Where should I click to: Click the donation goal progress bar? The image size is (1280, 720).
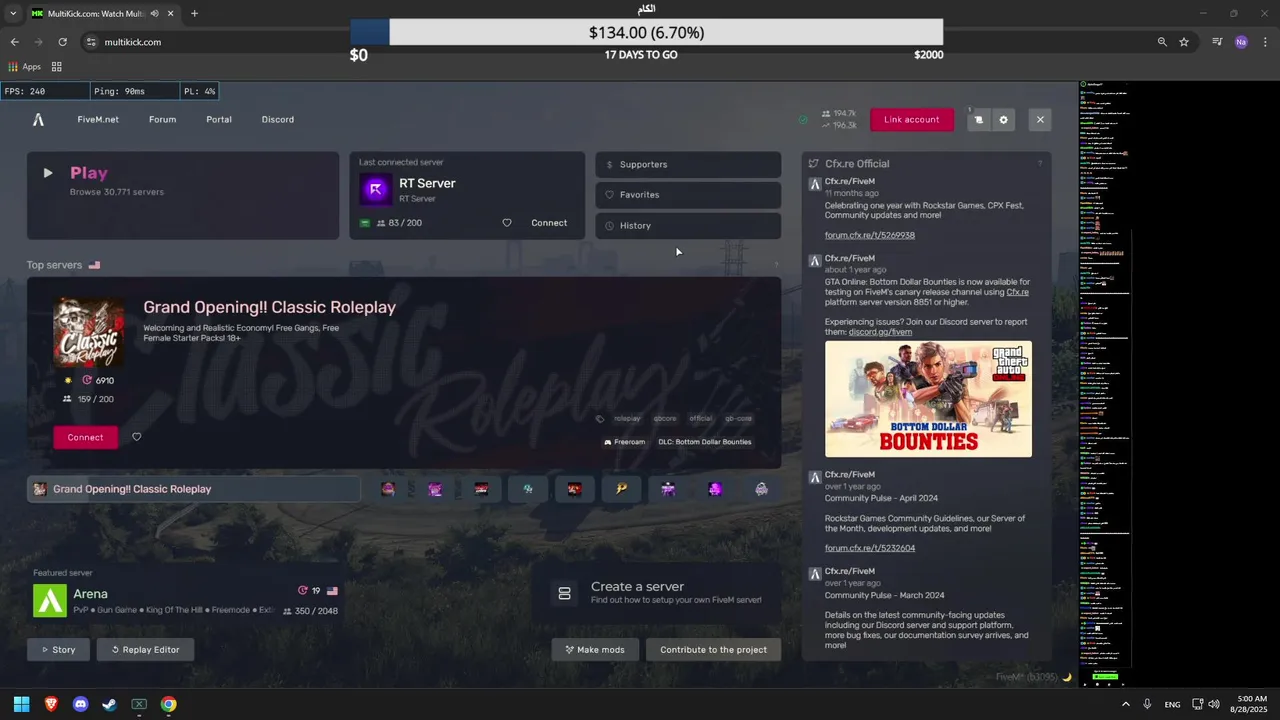646,33
